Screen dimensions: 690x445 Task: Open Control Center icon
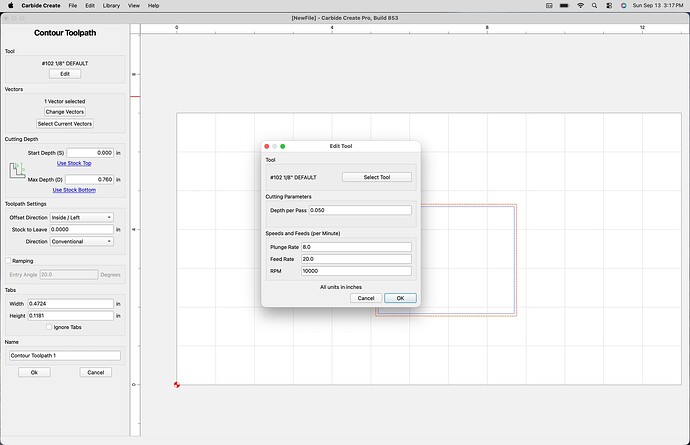609,6
